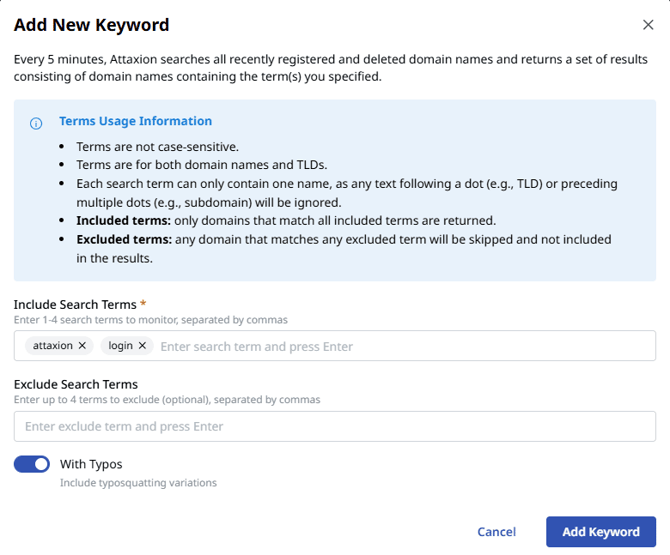Click the Terms Usage Information heading

point(135,121)
